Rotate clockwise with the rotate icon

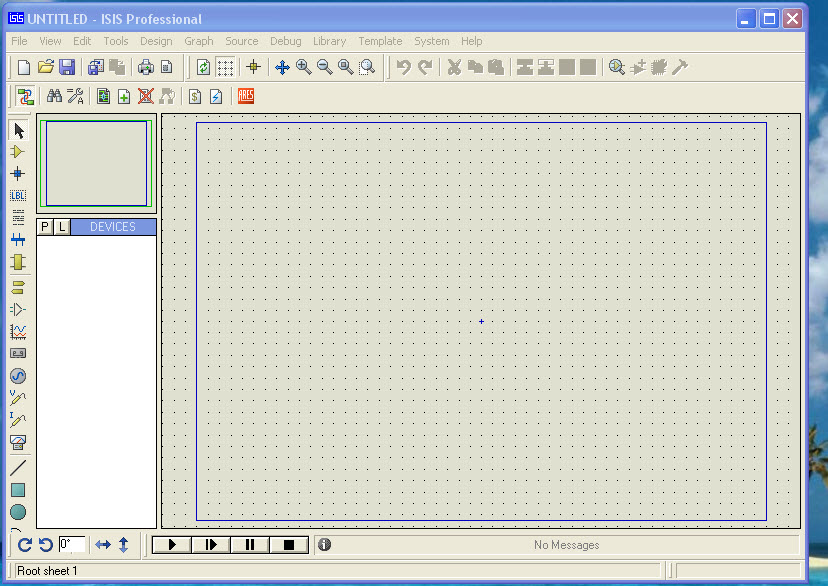(25, 544)
